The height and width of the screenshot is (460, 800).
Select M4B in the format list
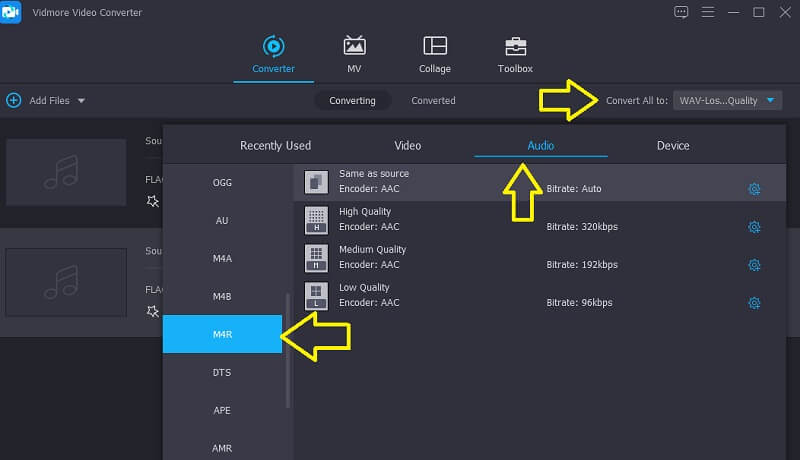[222, 296]
